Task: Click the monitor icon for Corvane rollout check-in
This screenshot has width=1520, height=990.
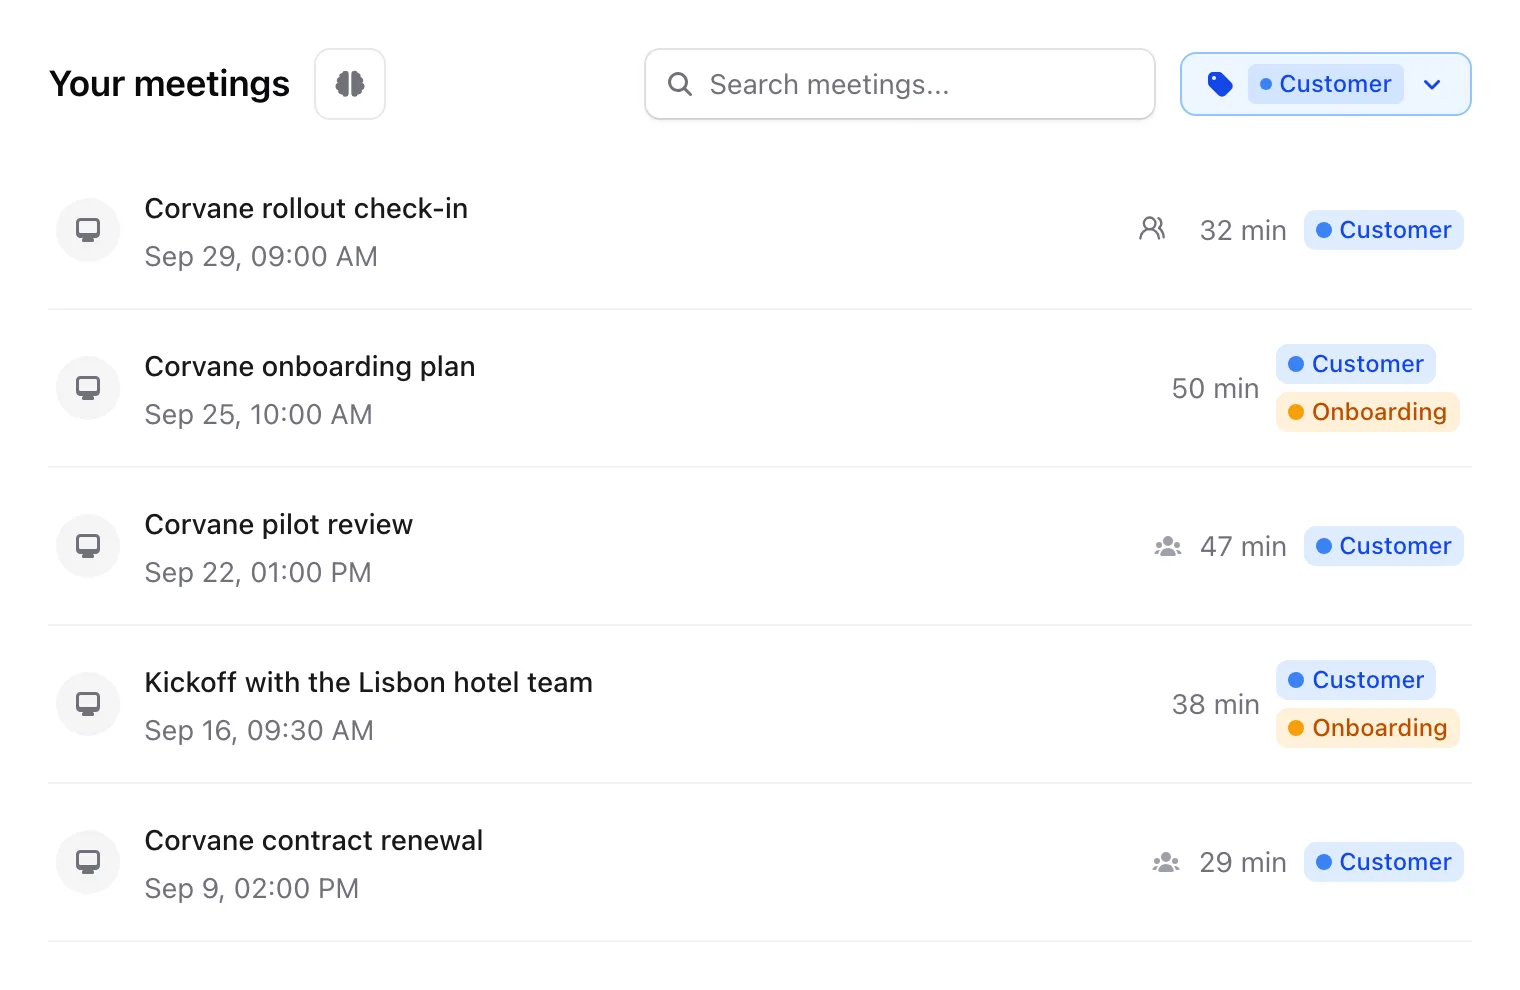Action: [88, 230]
